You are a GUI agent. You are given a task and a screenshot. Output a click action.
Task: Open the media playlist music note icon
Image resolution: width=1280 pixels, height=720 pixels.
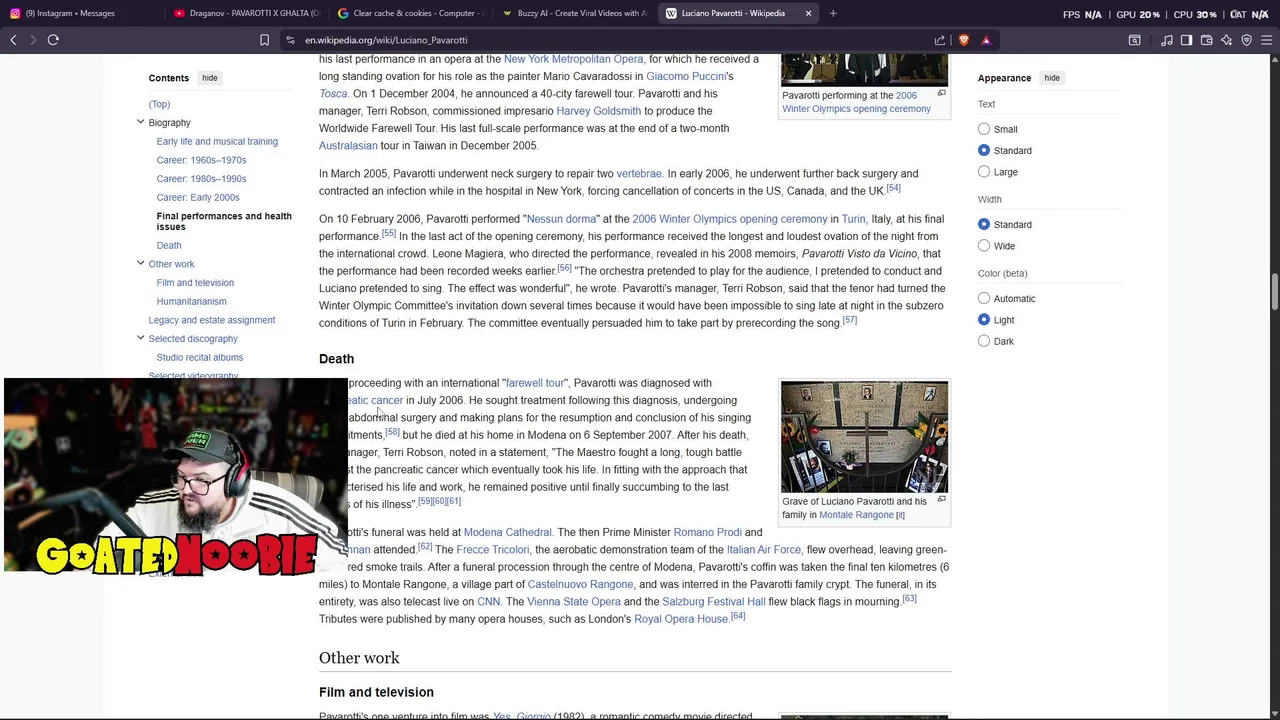1167,40
